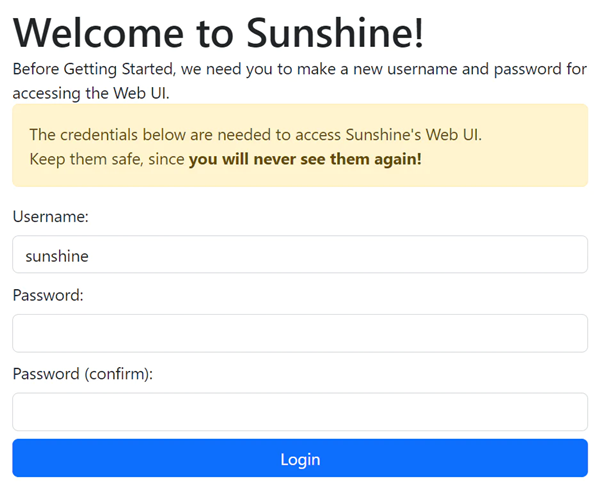Click the 'Password:' label text
Viewport: 600px width, 491px height.
point(47,295)
